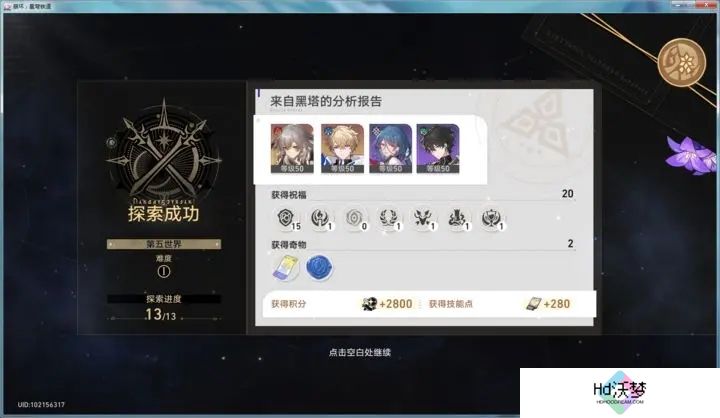Open the ticket-shaped curio item

[x=286, y=268]
